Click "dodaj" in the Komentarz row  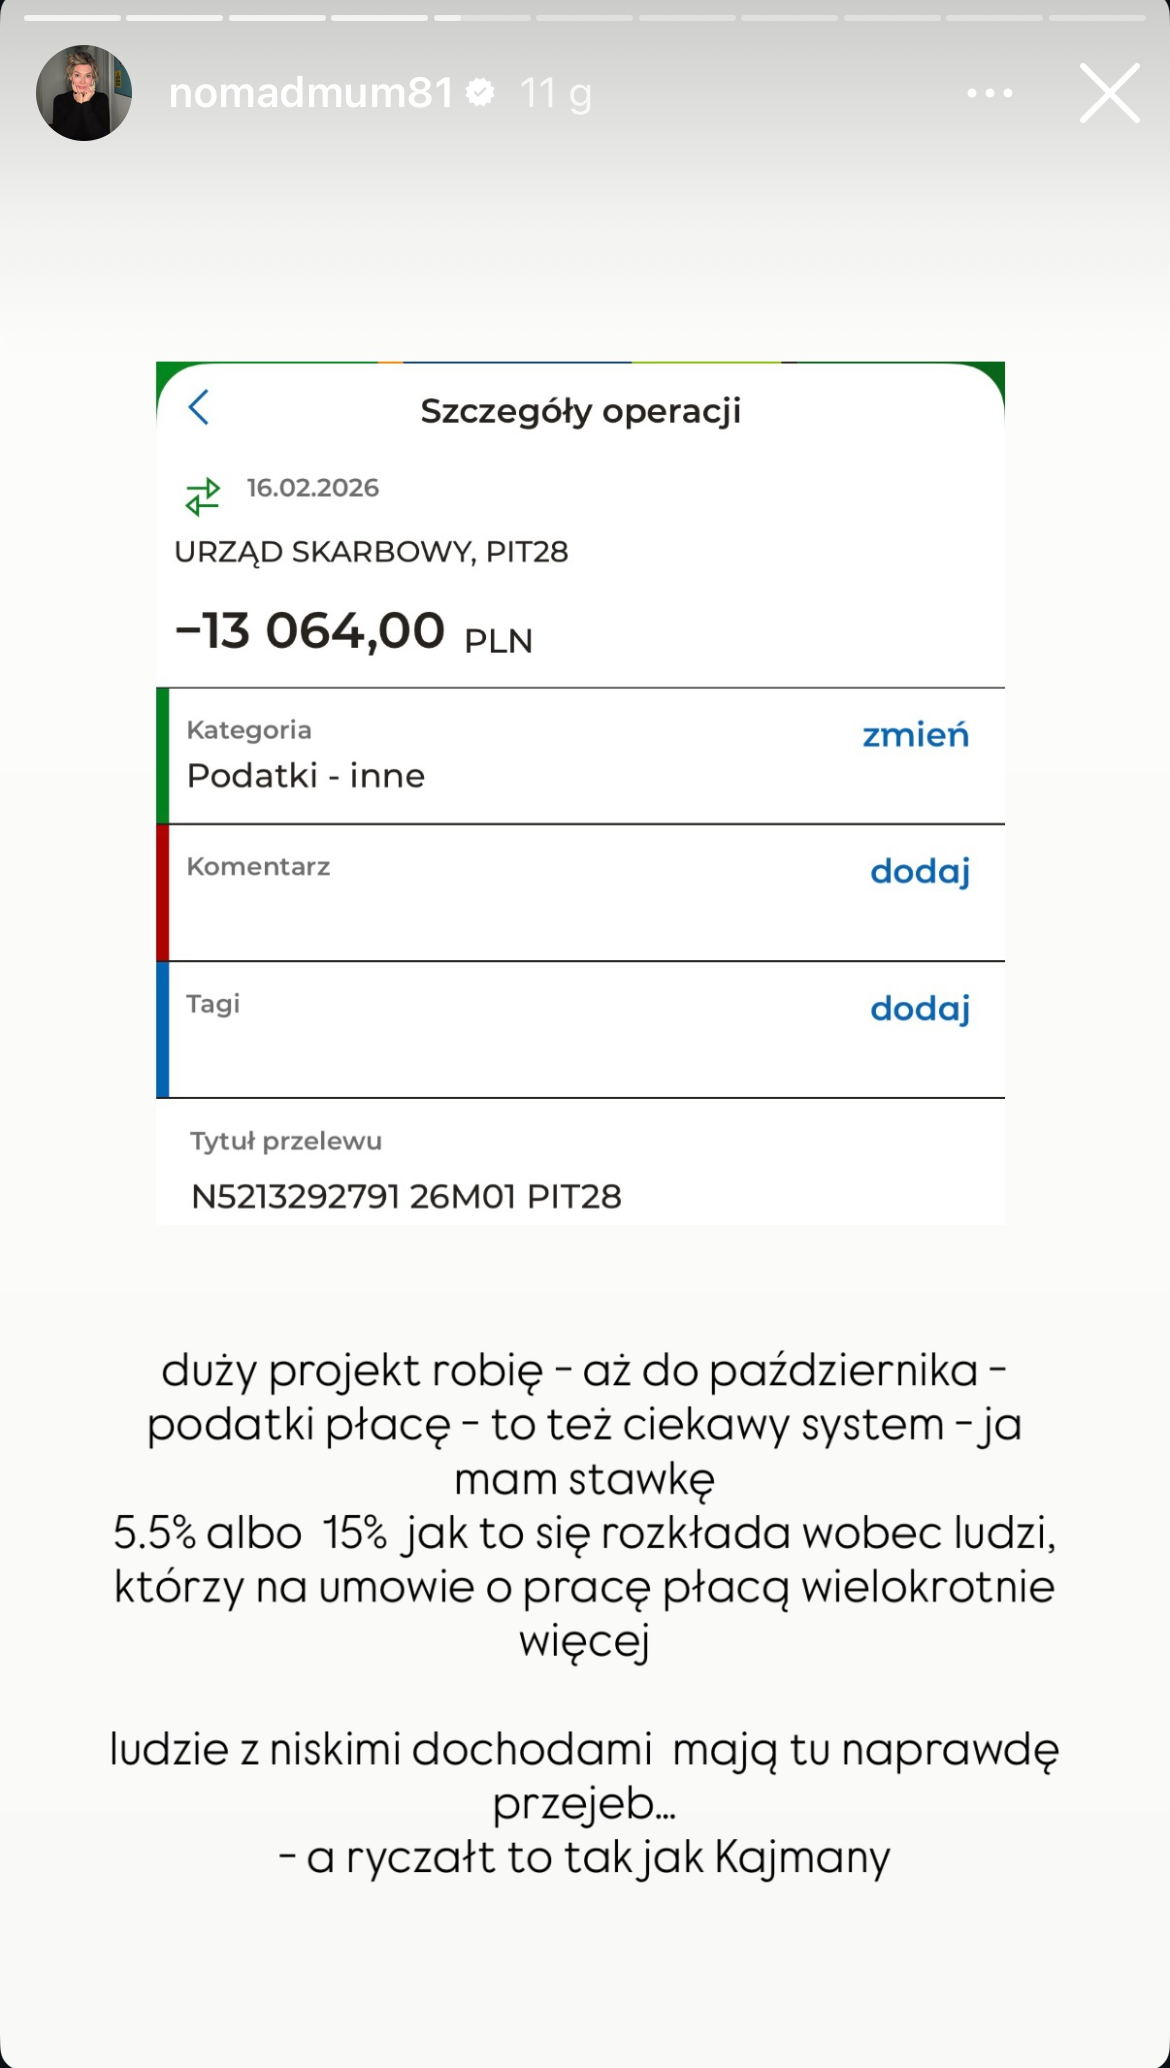tap(920, 871)
